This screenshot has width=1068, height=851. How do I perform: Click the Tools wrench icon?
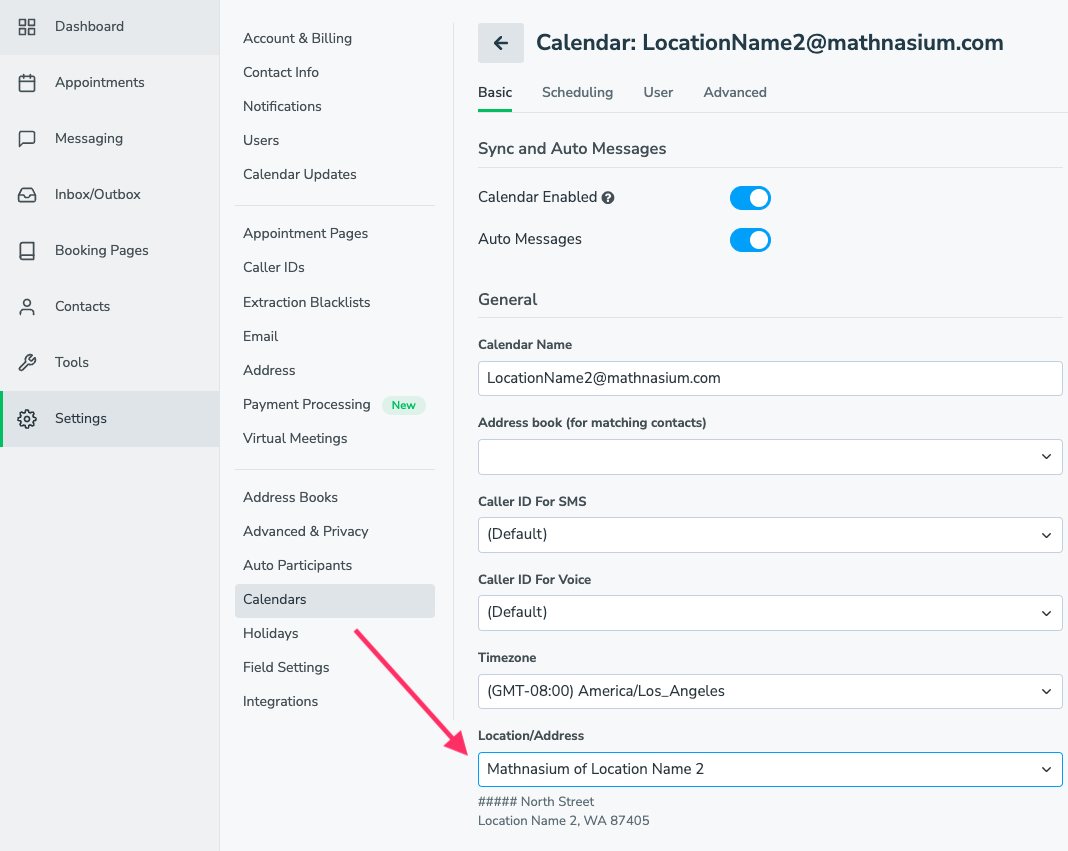pyautogui.click(x=27, y=362)
